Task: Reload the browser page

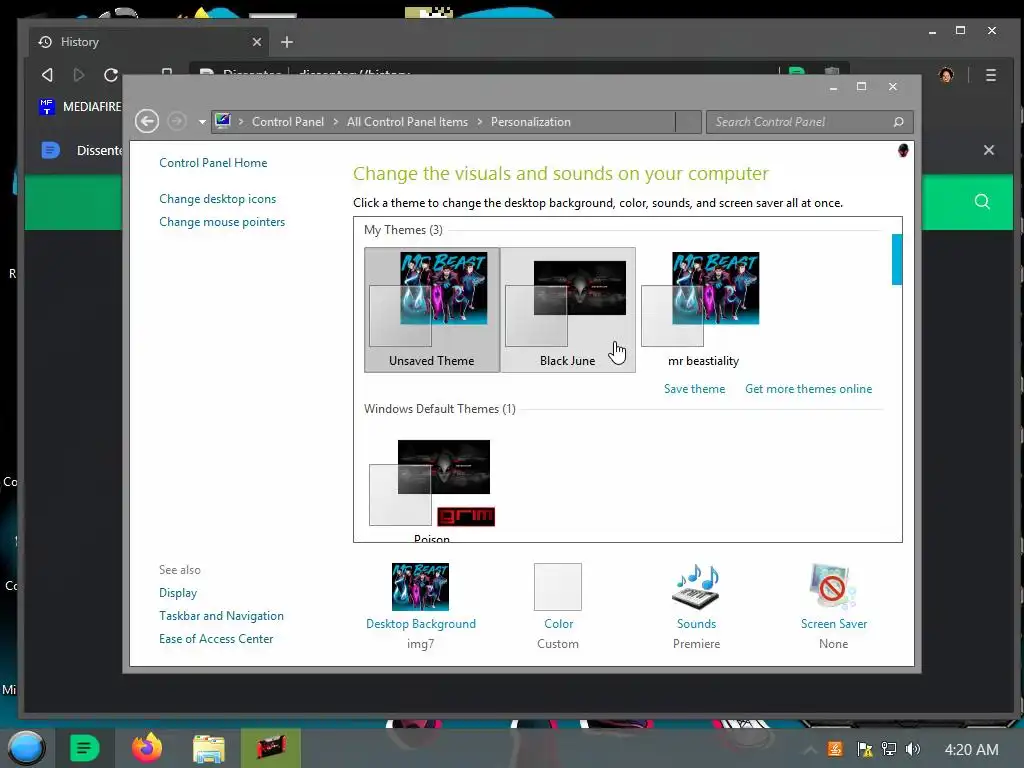Action: pyautogui.click(x=111, y=75)
